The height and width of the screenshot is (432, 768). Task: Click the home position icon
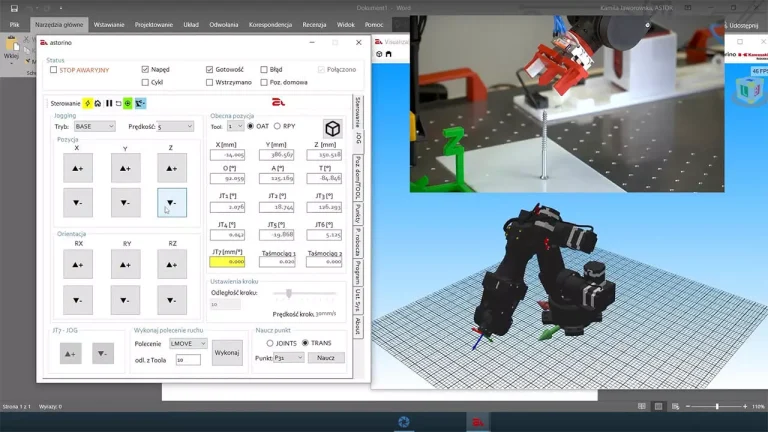click(x=98, y=103)
